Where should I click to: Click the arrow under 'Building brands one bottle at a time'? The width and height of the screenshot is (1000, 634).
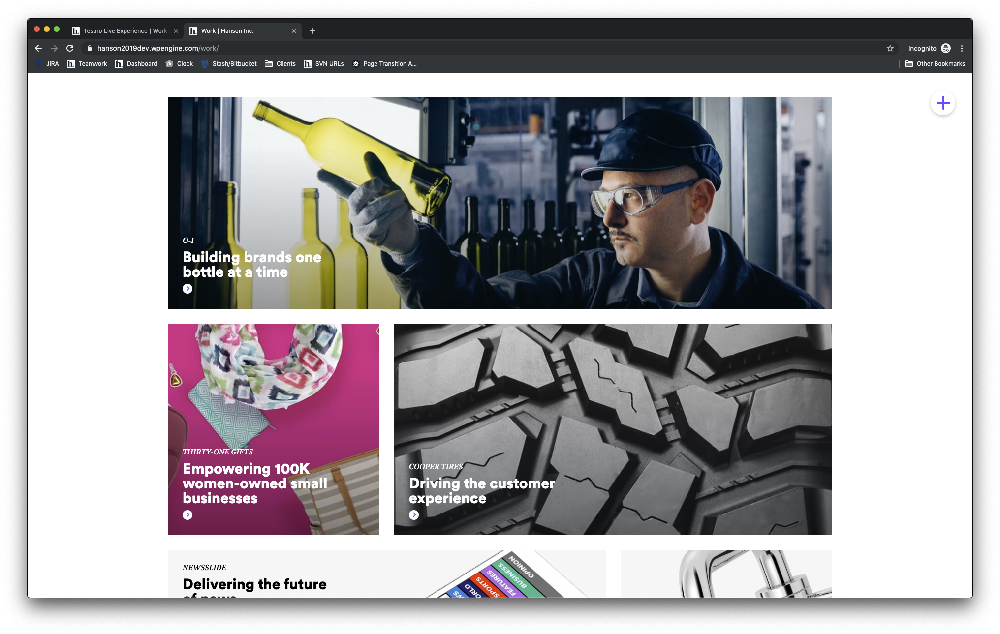[x=188, y=289]
